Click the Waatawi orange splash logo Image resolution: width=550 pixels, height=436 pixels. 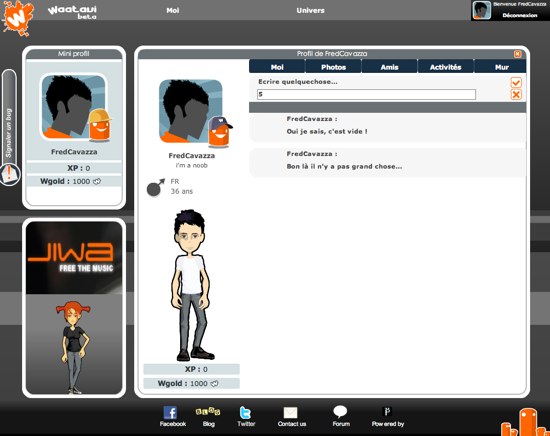coord(18,18)
